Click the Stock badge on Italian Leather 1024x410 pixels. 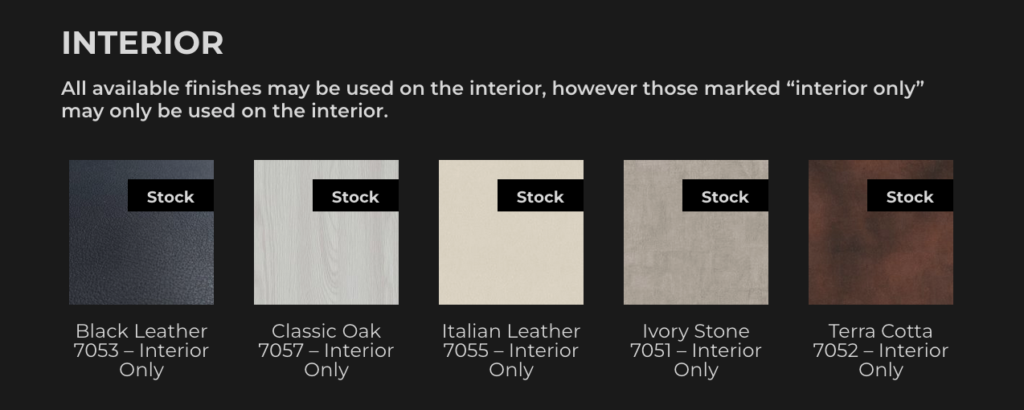(540, 197)
